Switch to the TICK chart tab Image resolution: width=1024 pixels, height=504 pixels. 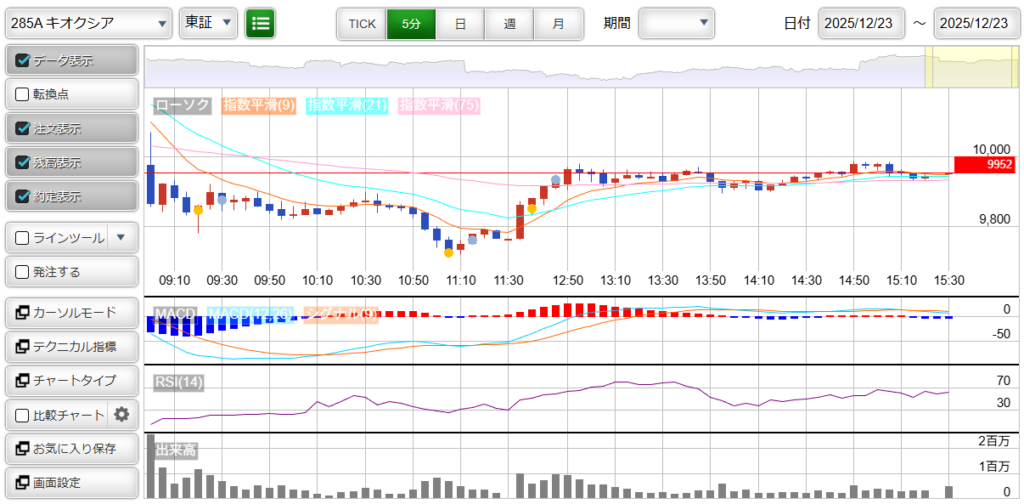(x=361, y=23)
